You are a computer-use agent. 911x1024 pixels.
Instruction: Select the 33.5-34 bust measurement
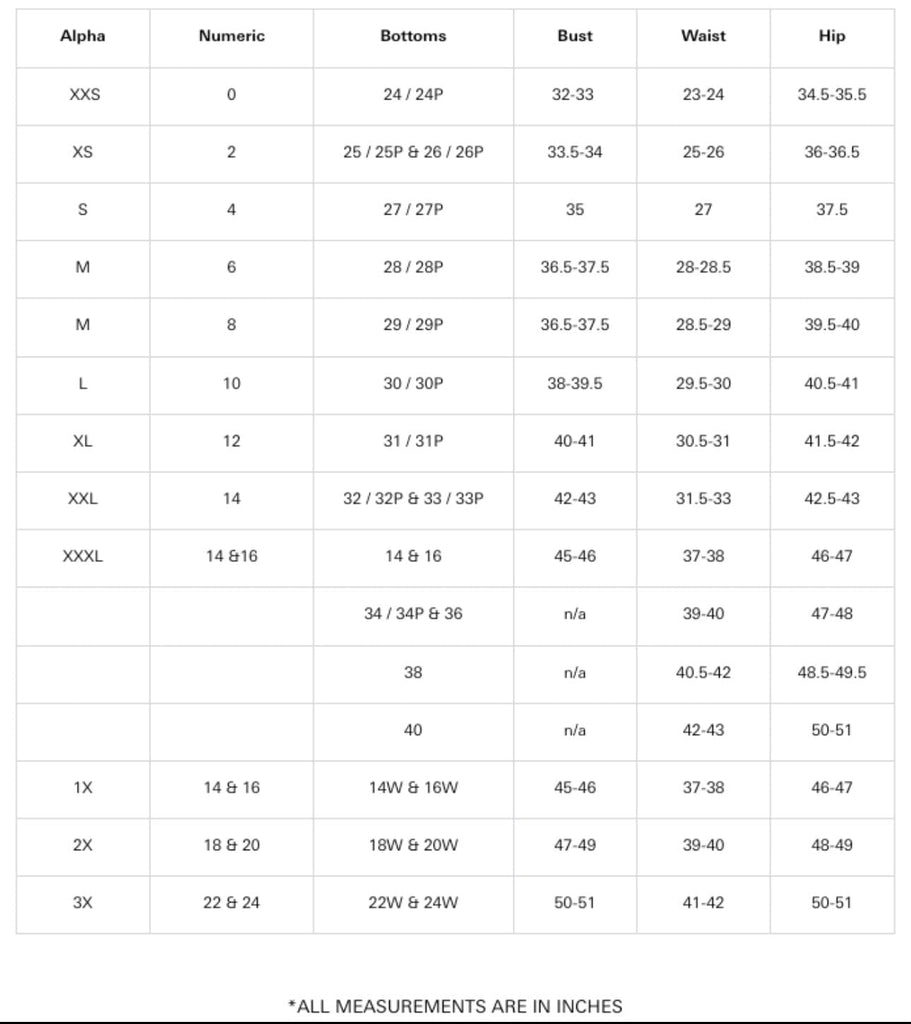click(x=575, y=153)
